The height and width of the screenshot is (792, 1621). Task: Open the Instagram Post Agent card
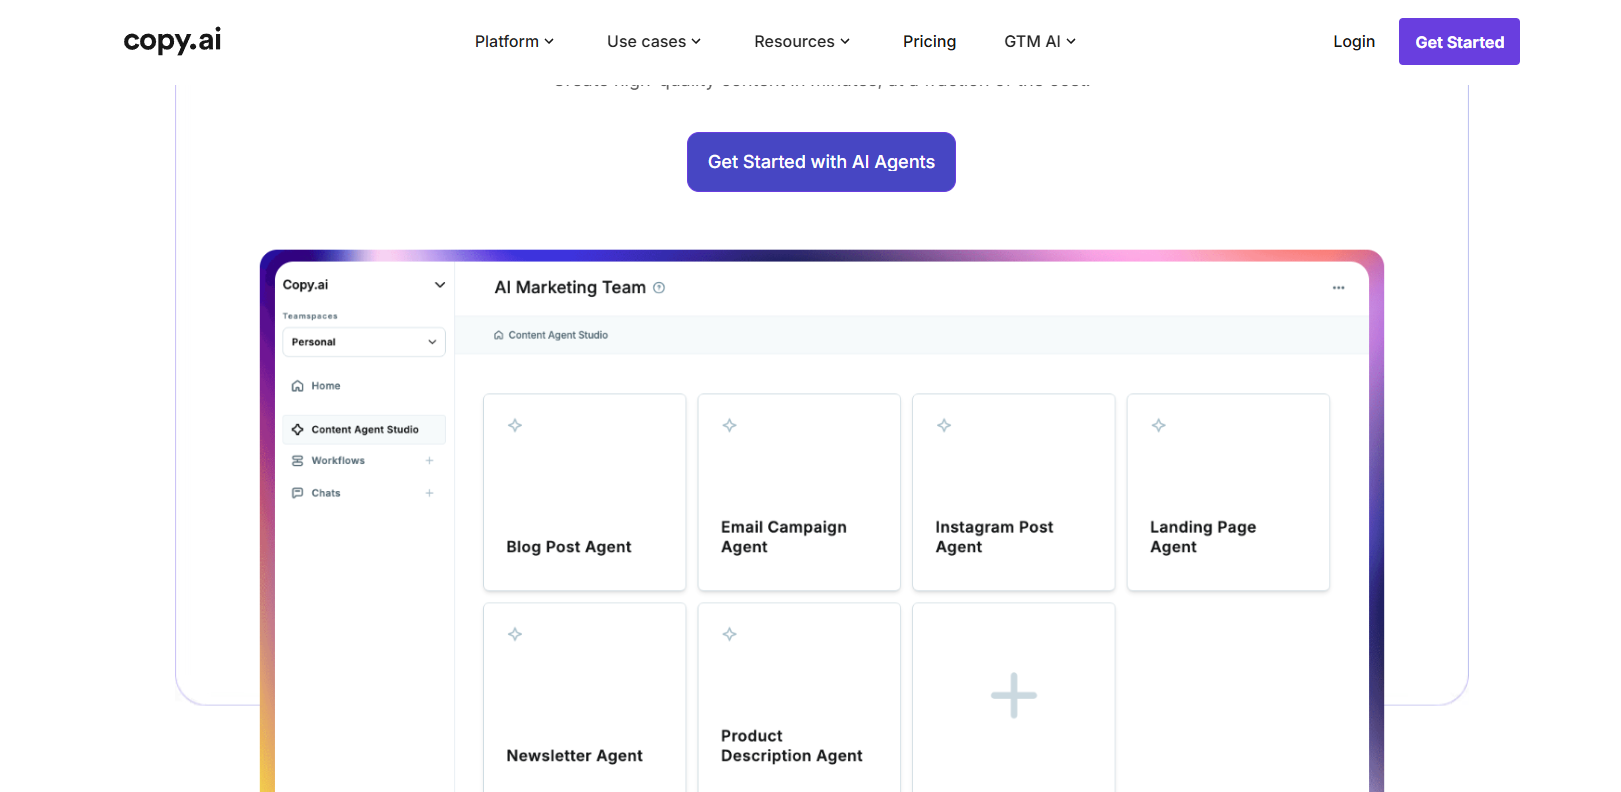(1014, 493)
